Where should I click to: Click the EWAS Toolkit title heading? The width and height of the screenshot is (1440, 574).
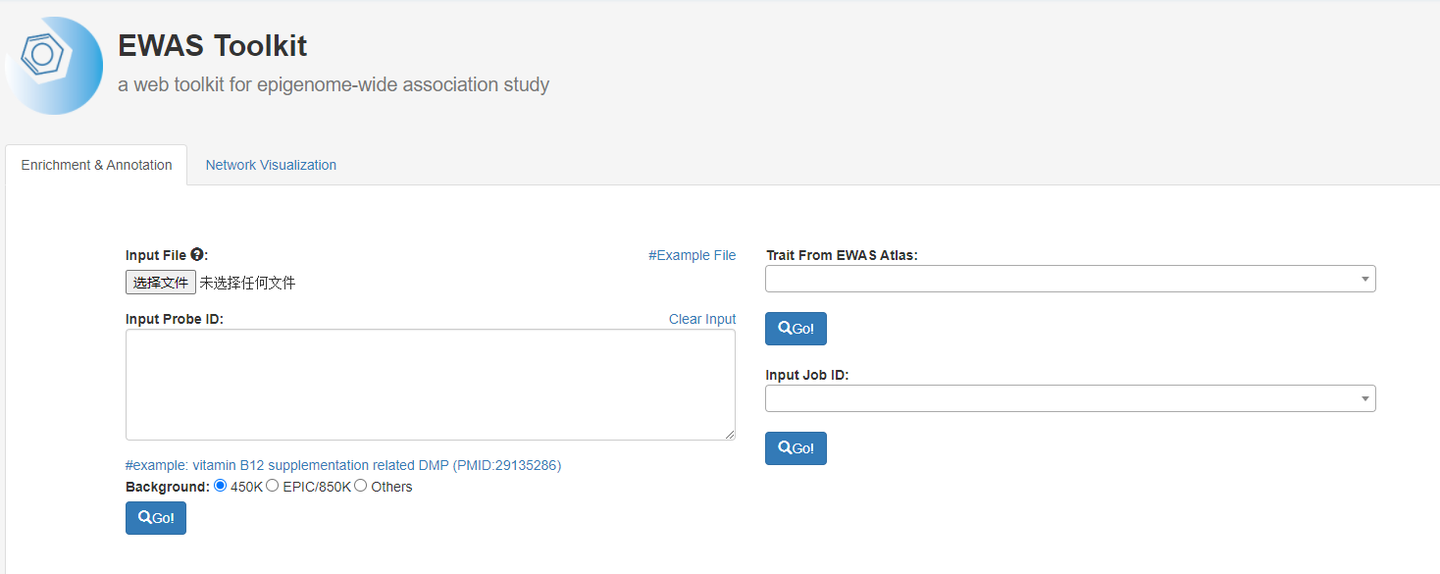point(212,46)
